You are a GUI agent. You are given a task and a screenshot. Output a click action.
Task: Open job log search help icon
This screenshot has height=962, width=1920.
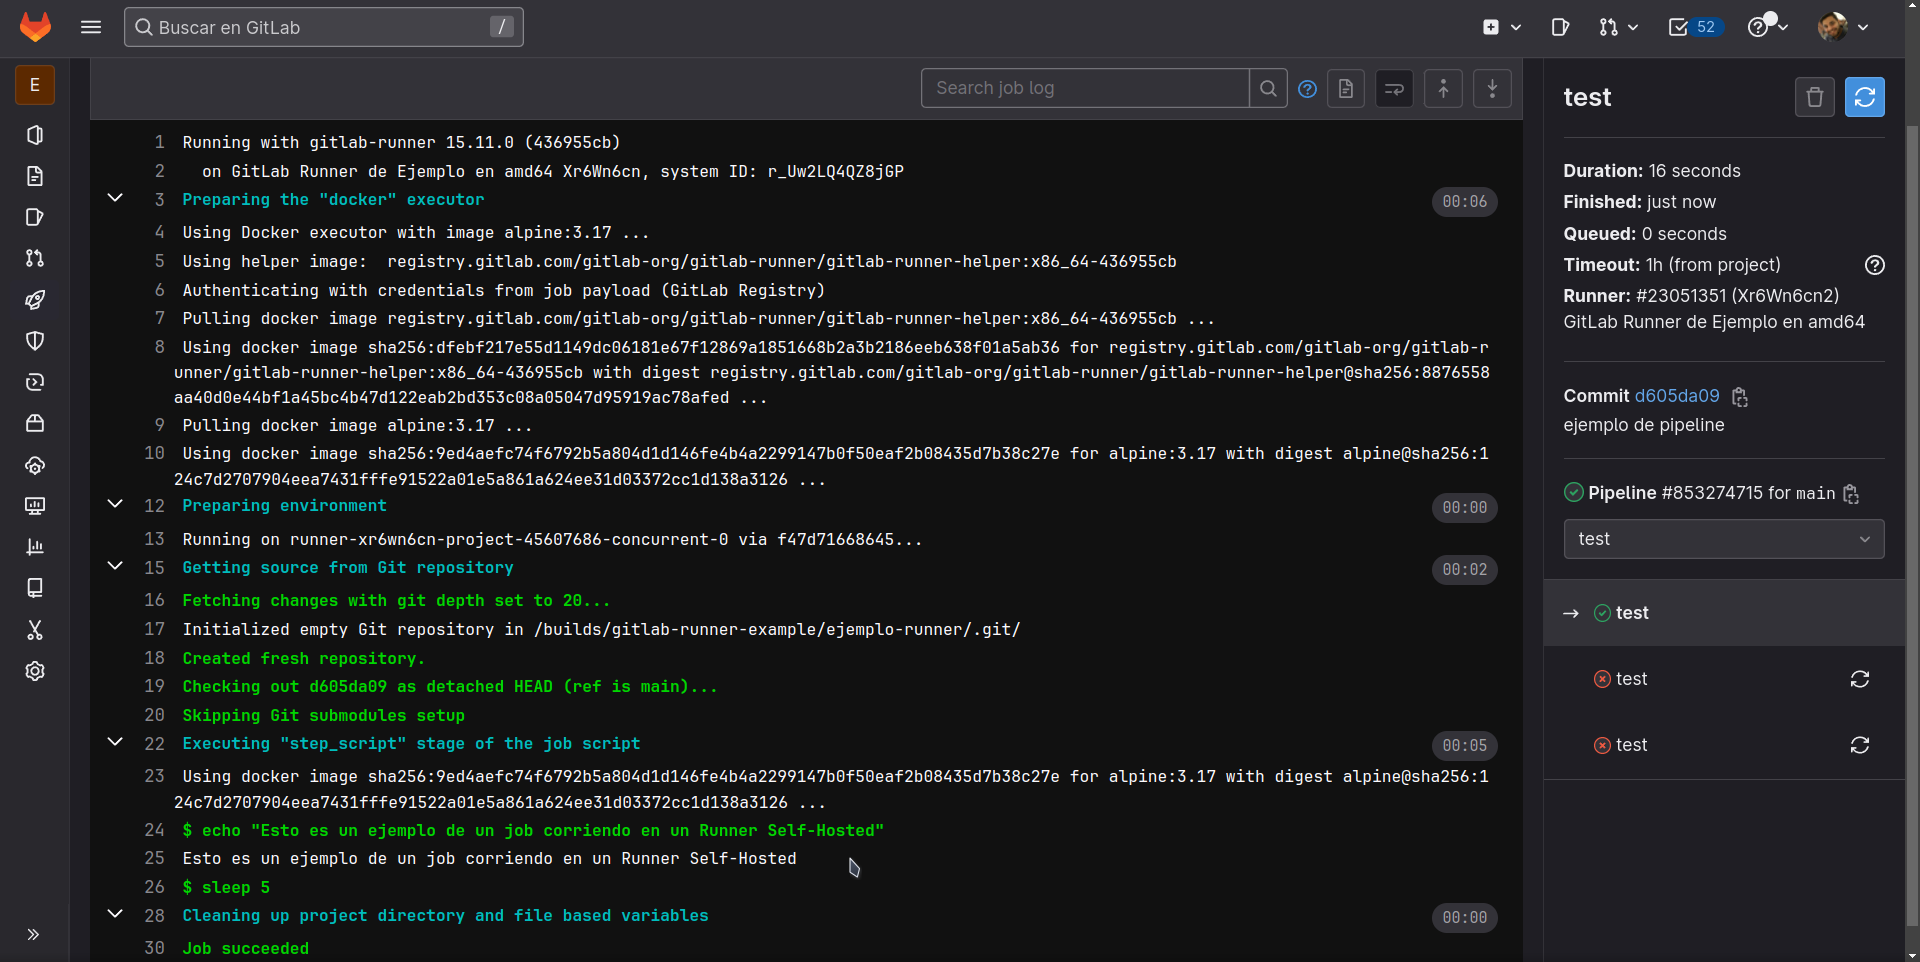click(x=1307, y=89)
